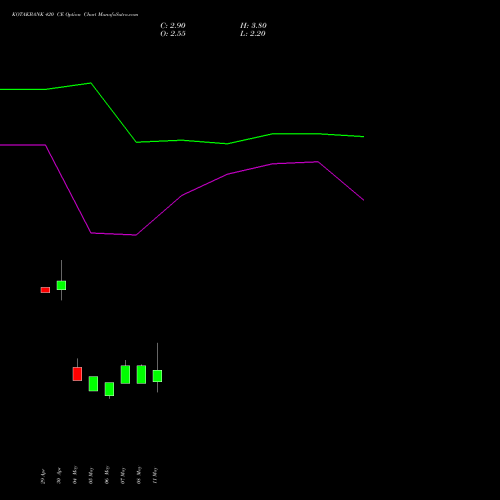
Task: Click the red candle for 04 May
Action: [x=77, y=374]
